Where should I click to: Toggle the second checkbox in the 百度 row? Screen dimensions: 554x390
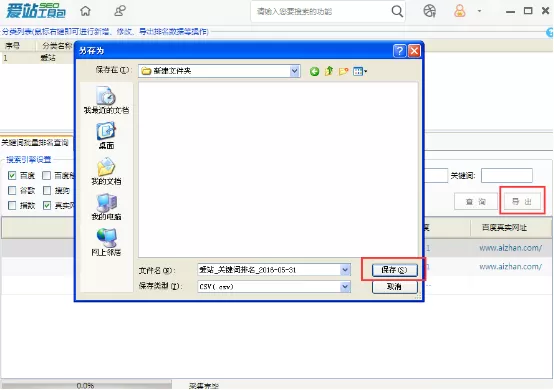(47, 175)
